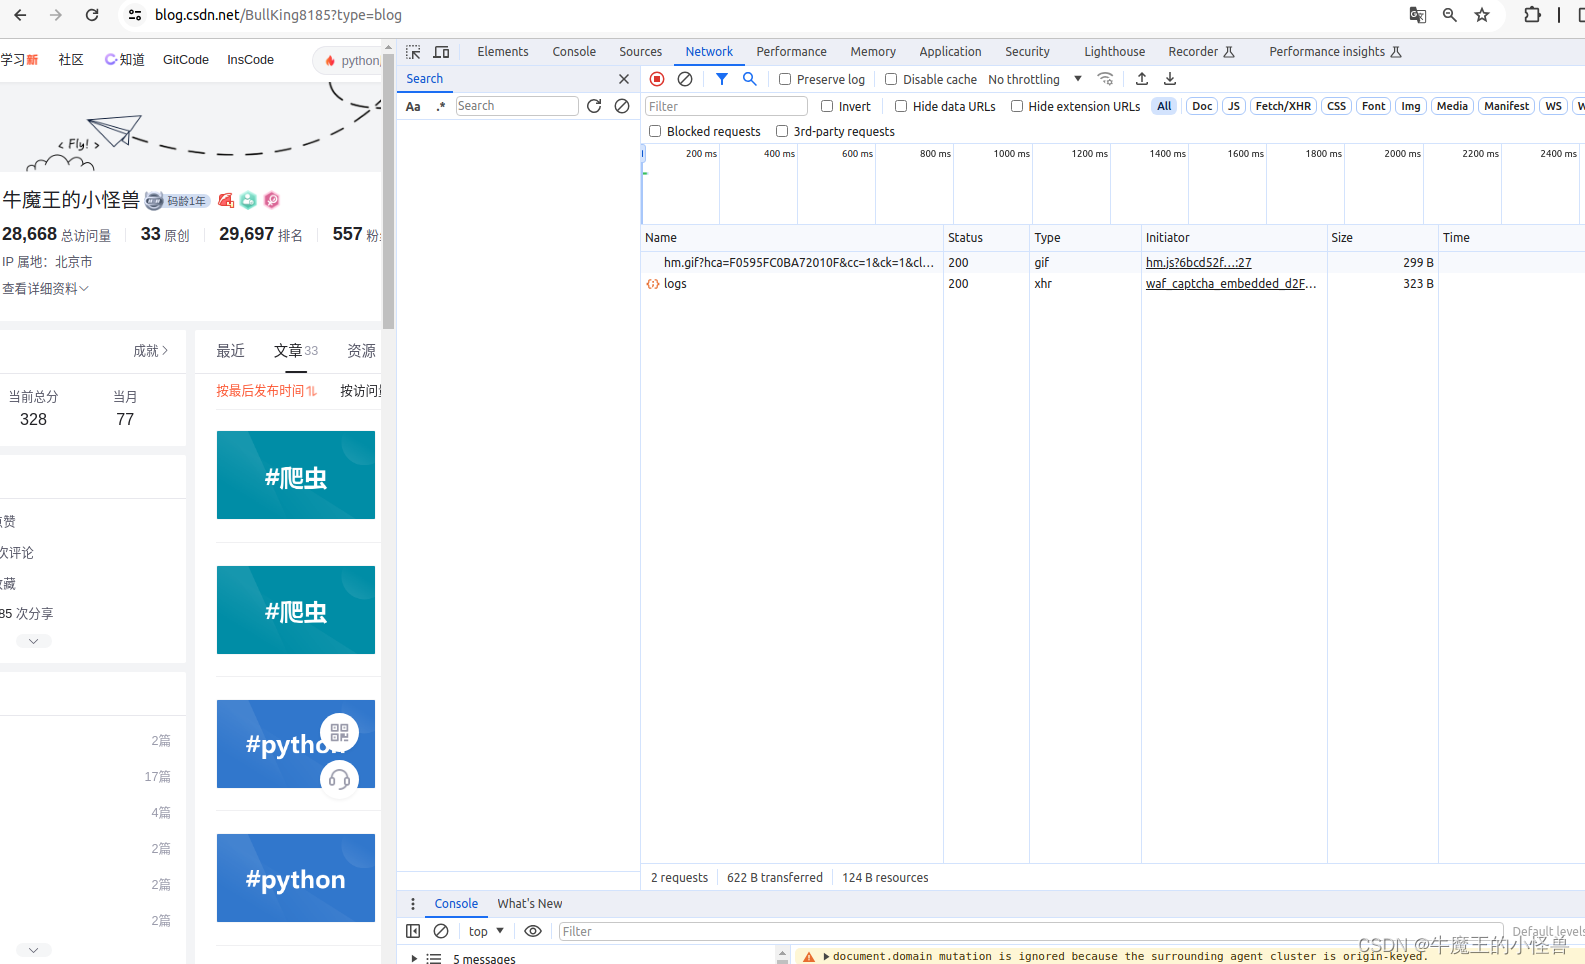Open initiator link waf_captcha_embedded
The height and width of the screenshot is (964, 1585).
(1231, 284)
